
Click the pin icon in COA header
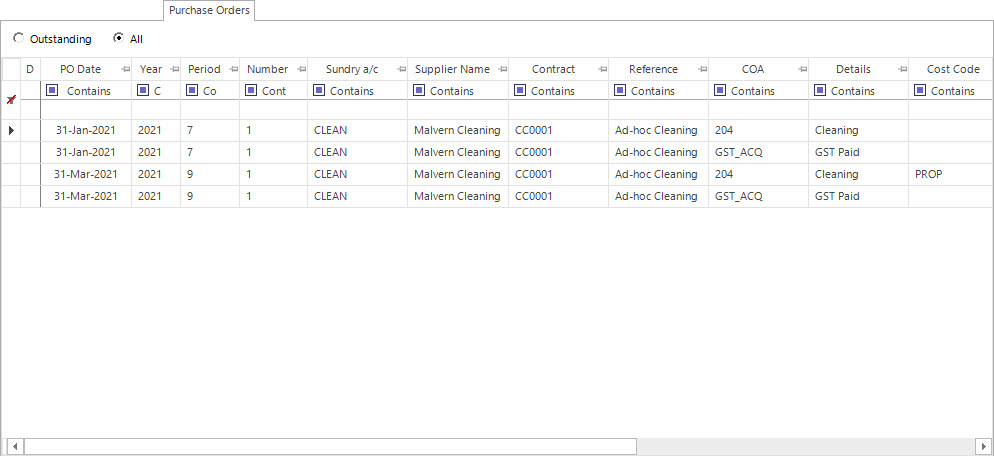pyautogui.click(x=801, y=70)
